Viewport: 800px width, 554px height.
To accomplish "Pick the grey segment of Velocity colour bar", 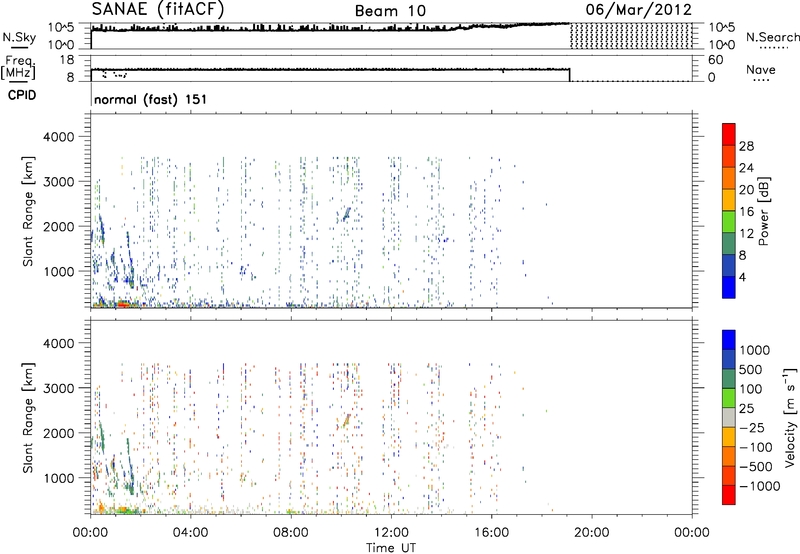I will tap(729, 417).
